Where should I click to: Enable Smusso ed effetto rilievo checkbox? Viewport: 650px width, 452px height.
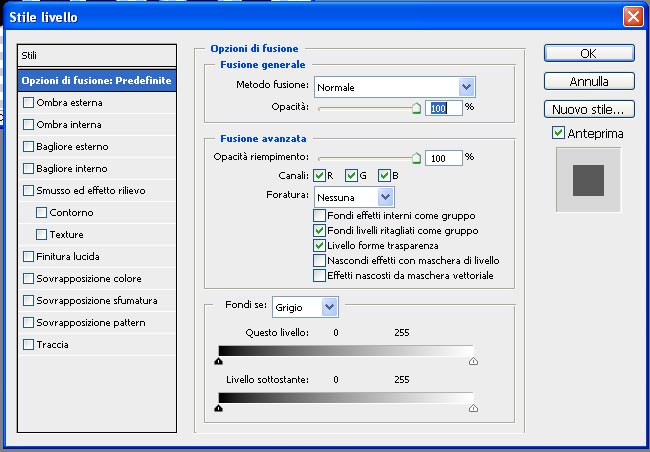[x=28, y=190]
